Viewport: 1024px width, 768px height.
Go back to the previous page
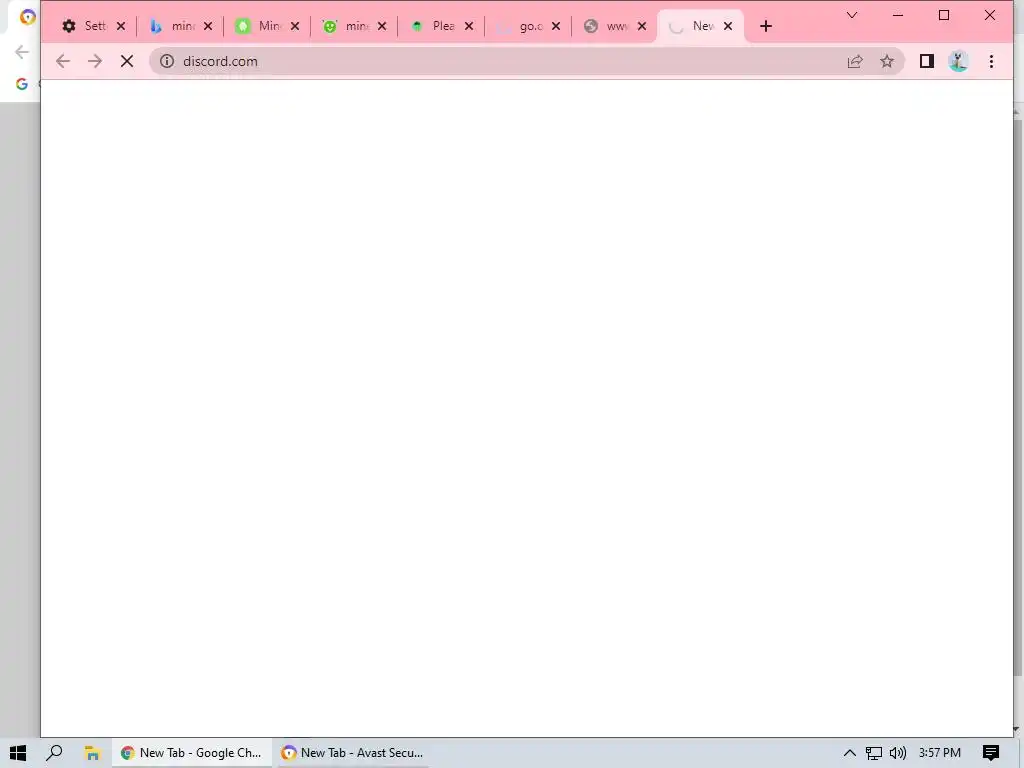click(63, 61)
